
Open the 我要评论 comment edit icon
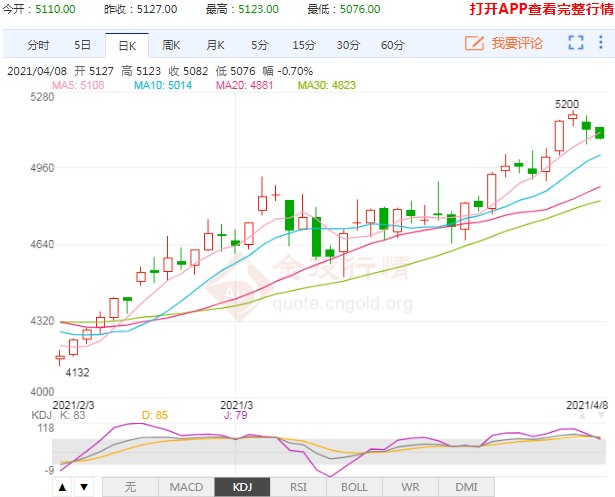[474, 43]
